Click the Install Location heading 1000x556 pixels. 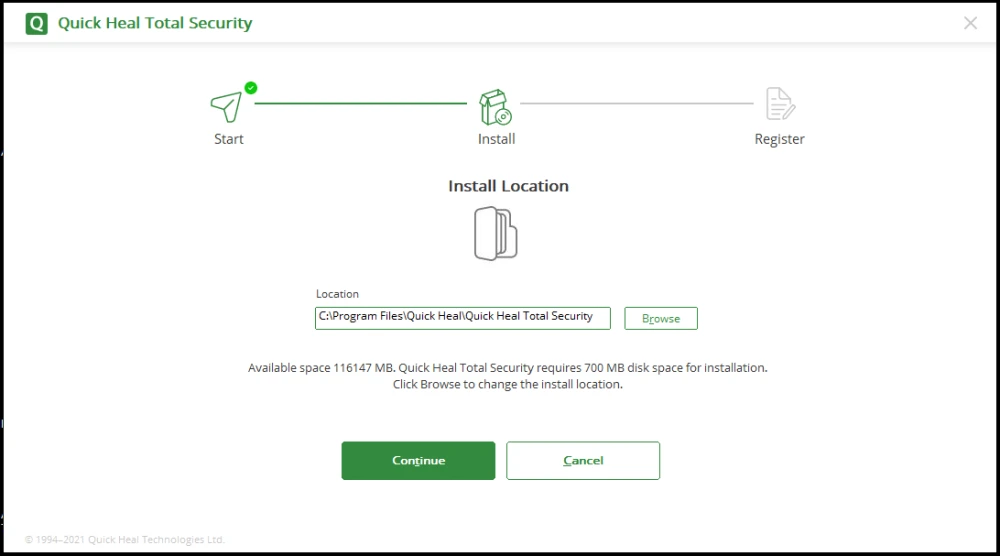(x=508, y=186)
